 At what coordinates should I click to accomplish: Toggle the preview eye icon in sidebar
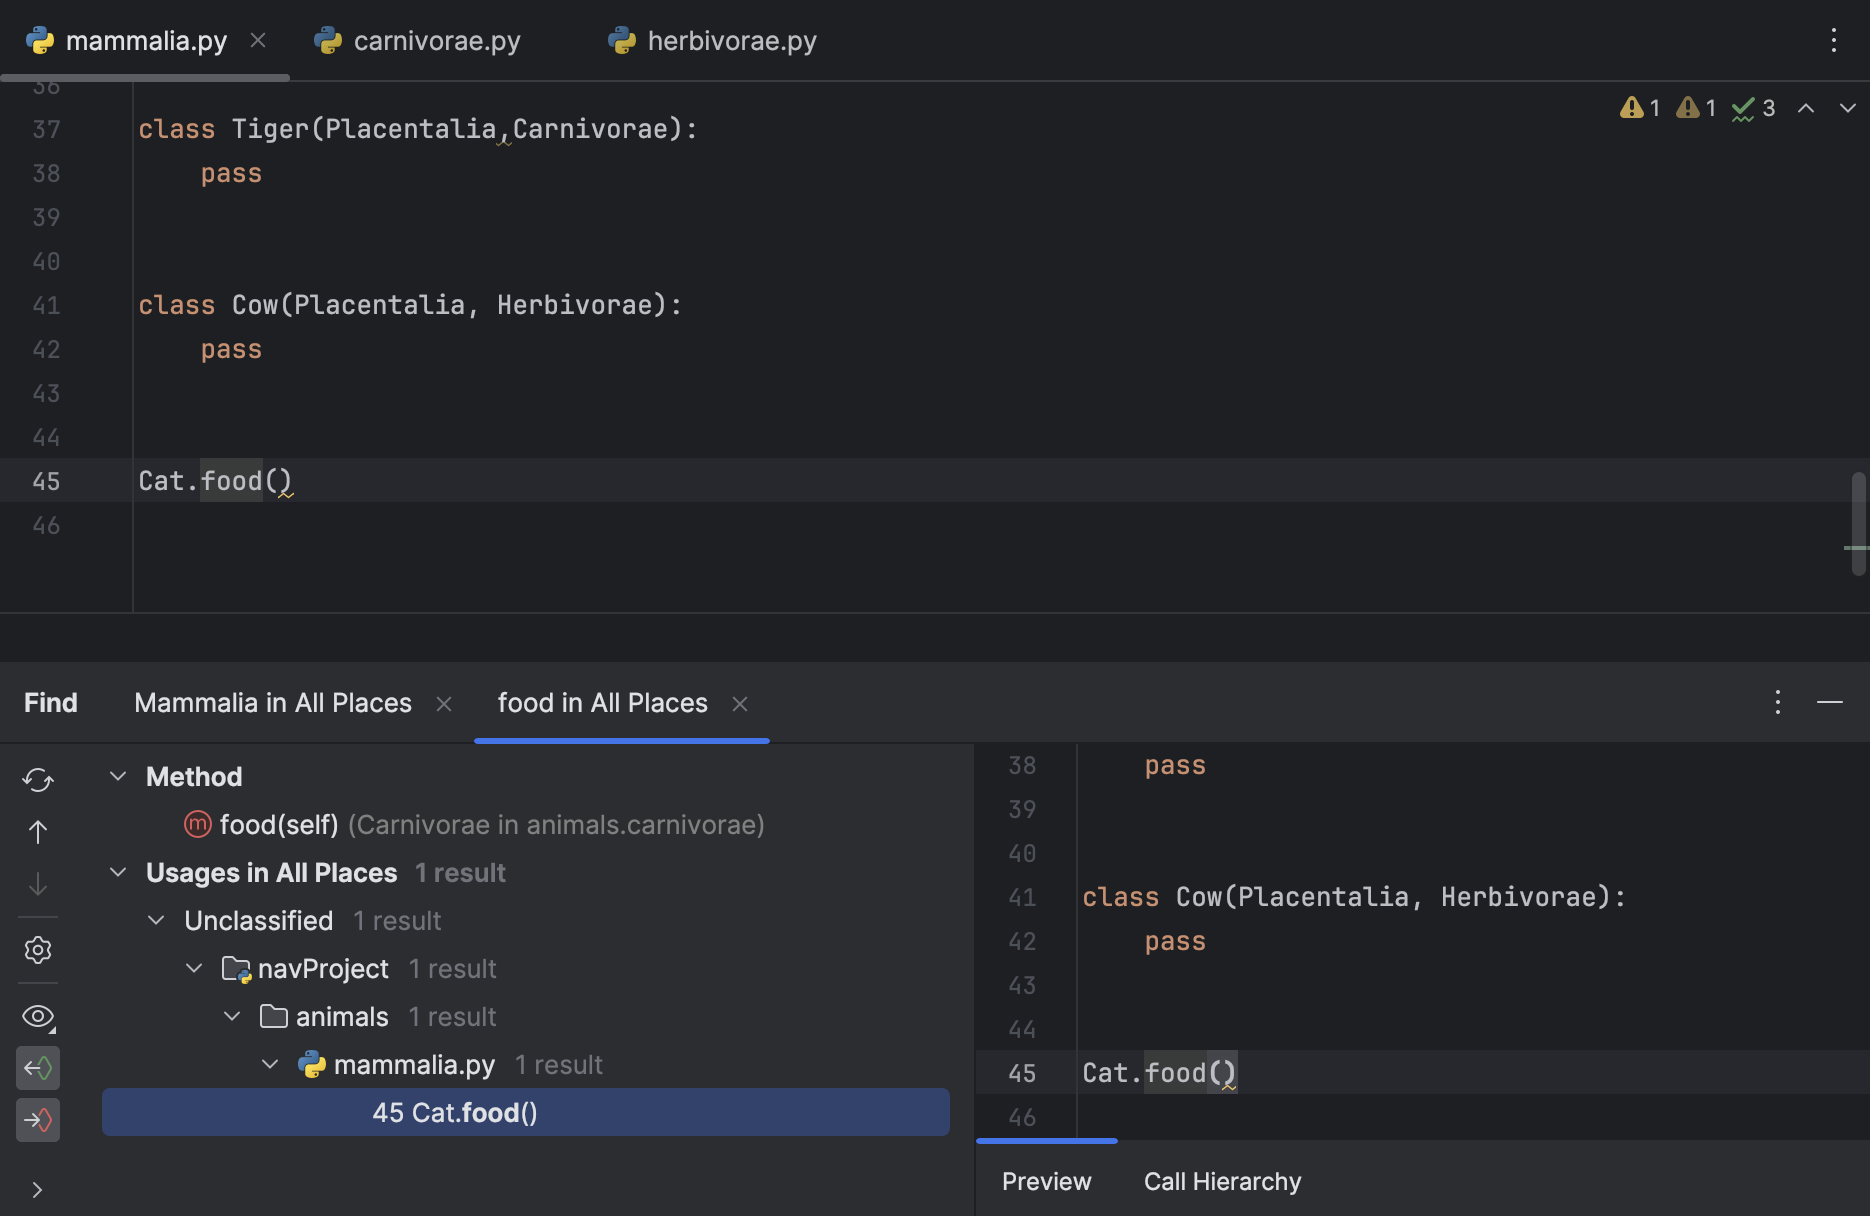click(x=38, y=1016)
